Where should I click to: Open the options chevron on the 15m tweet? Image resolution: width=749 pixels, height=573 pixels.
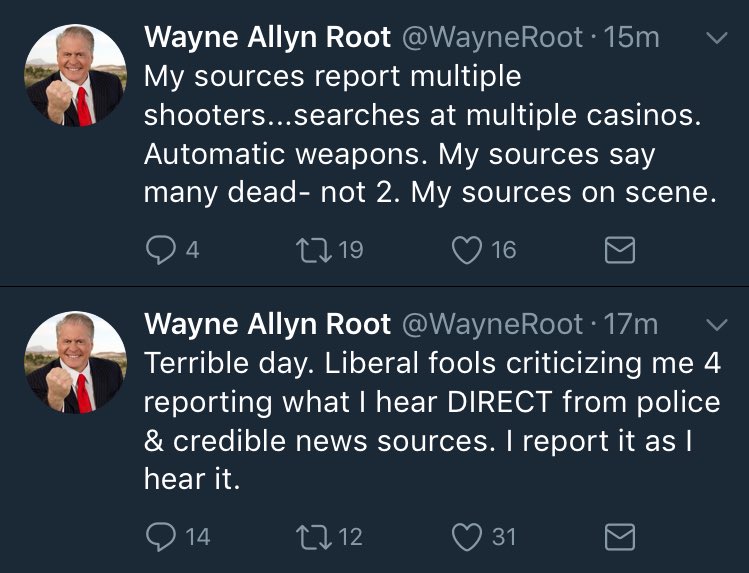pyautogui.click(x=716, y=39)
